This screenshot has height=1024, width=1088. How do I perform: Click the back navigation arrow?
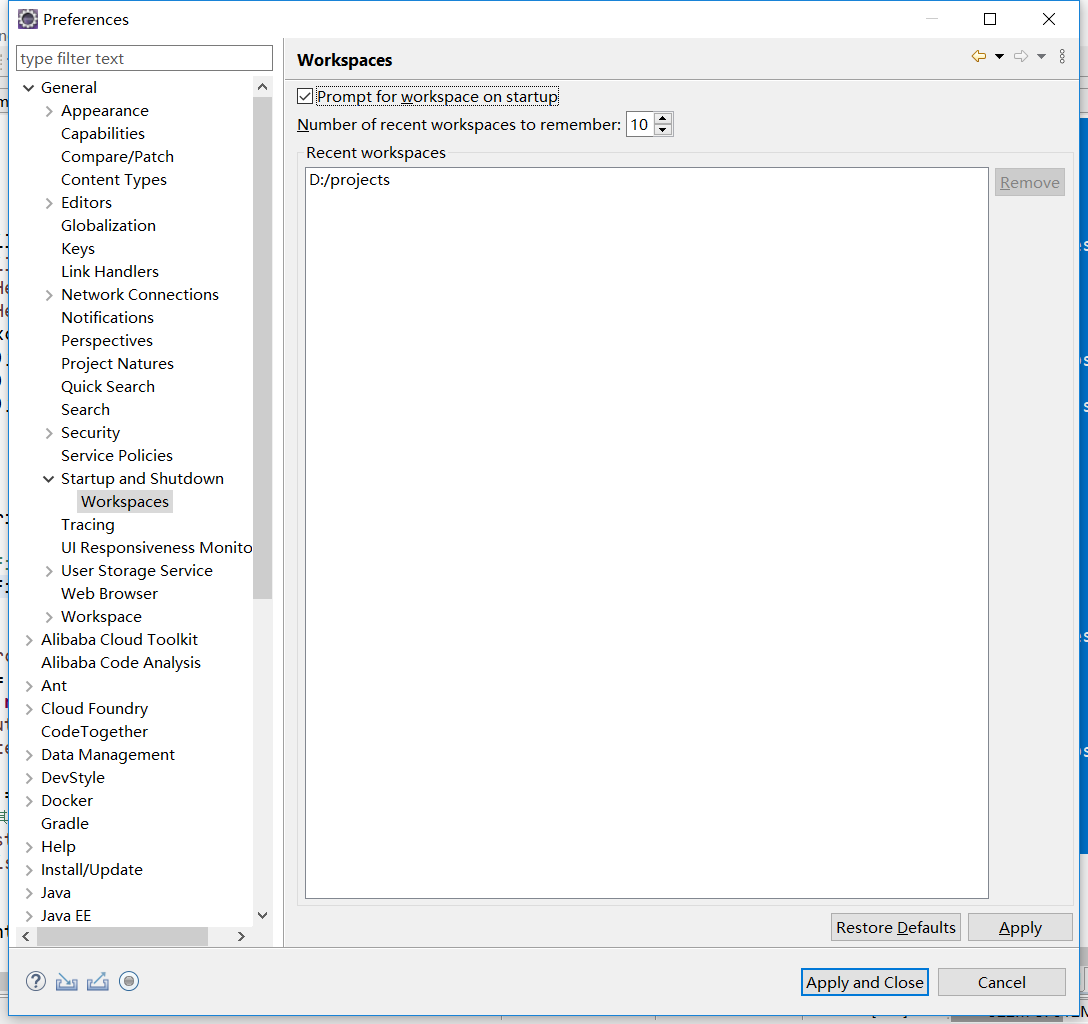click(977, 56)
